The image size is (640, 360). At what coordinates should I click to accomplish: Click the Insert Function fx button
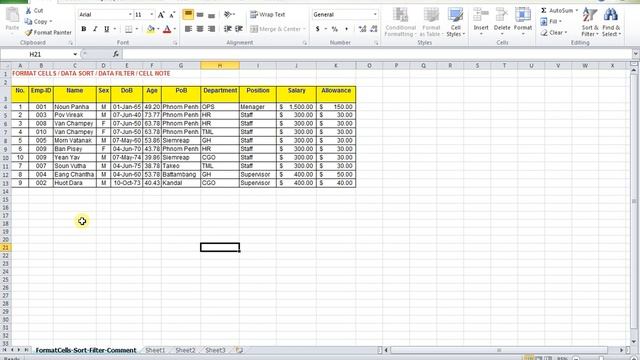pos(116,54)
